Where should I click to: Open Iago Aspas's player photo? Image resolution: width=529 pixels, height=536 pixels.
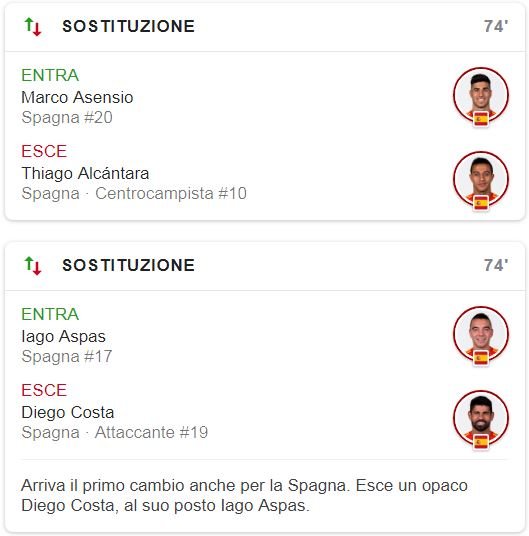pyautogui.click(x=481, y=334)
